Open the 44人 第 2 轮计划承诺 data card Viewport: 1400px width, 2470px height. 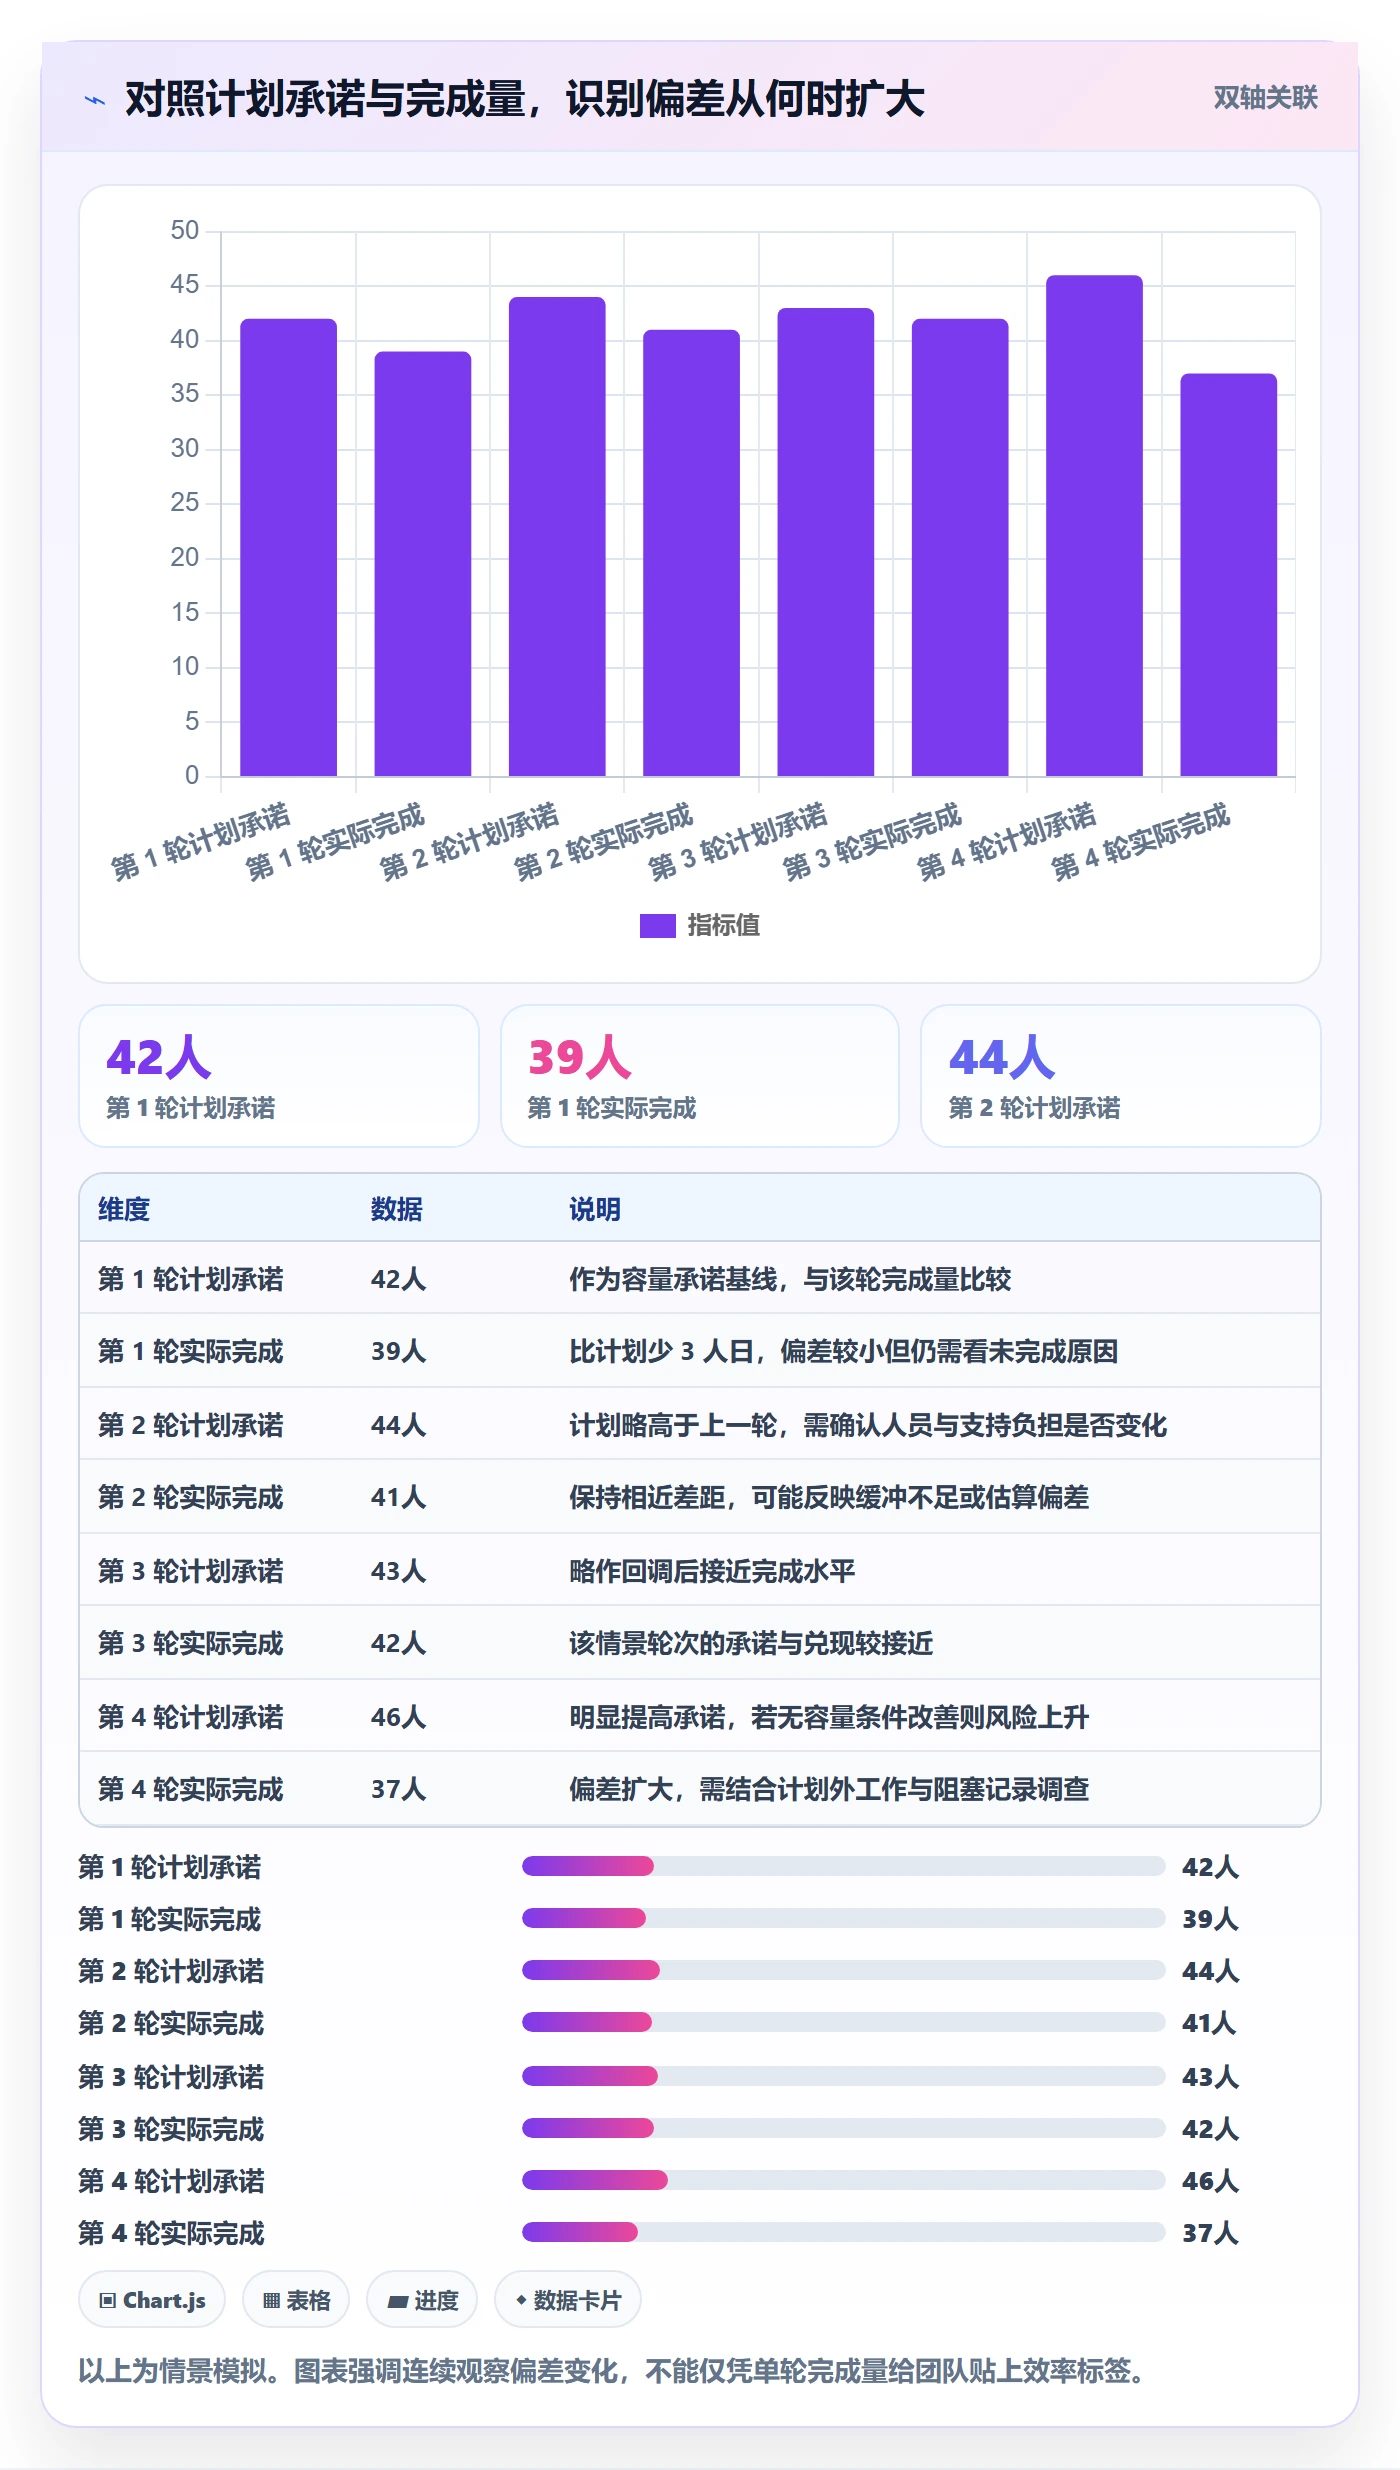click(1121, 1076)
